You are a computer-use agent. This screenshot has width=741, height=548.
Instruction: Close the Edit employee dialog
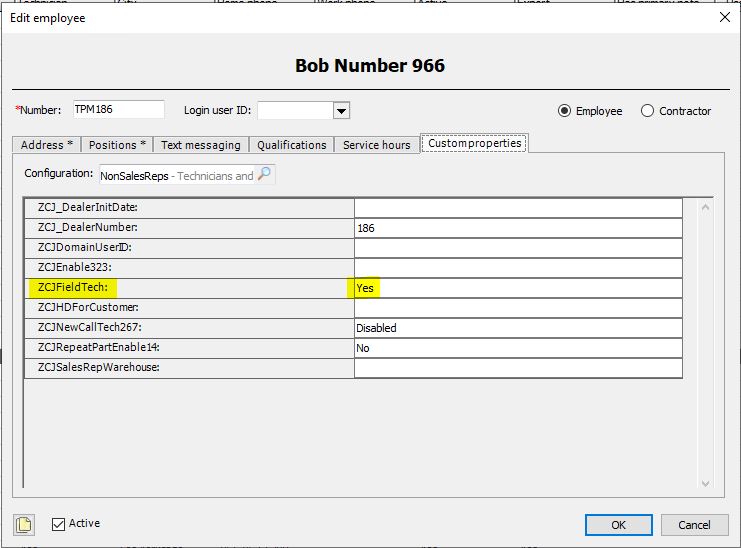click(x=724, y=17)
